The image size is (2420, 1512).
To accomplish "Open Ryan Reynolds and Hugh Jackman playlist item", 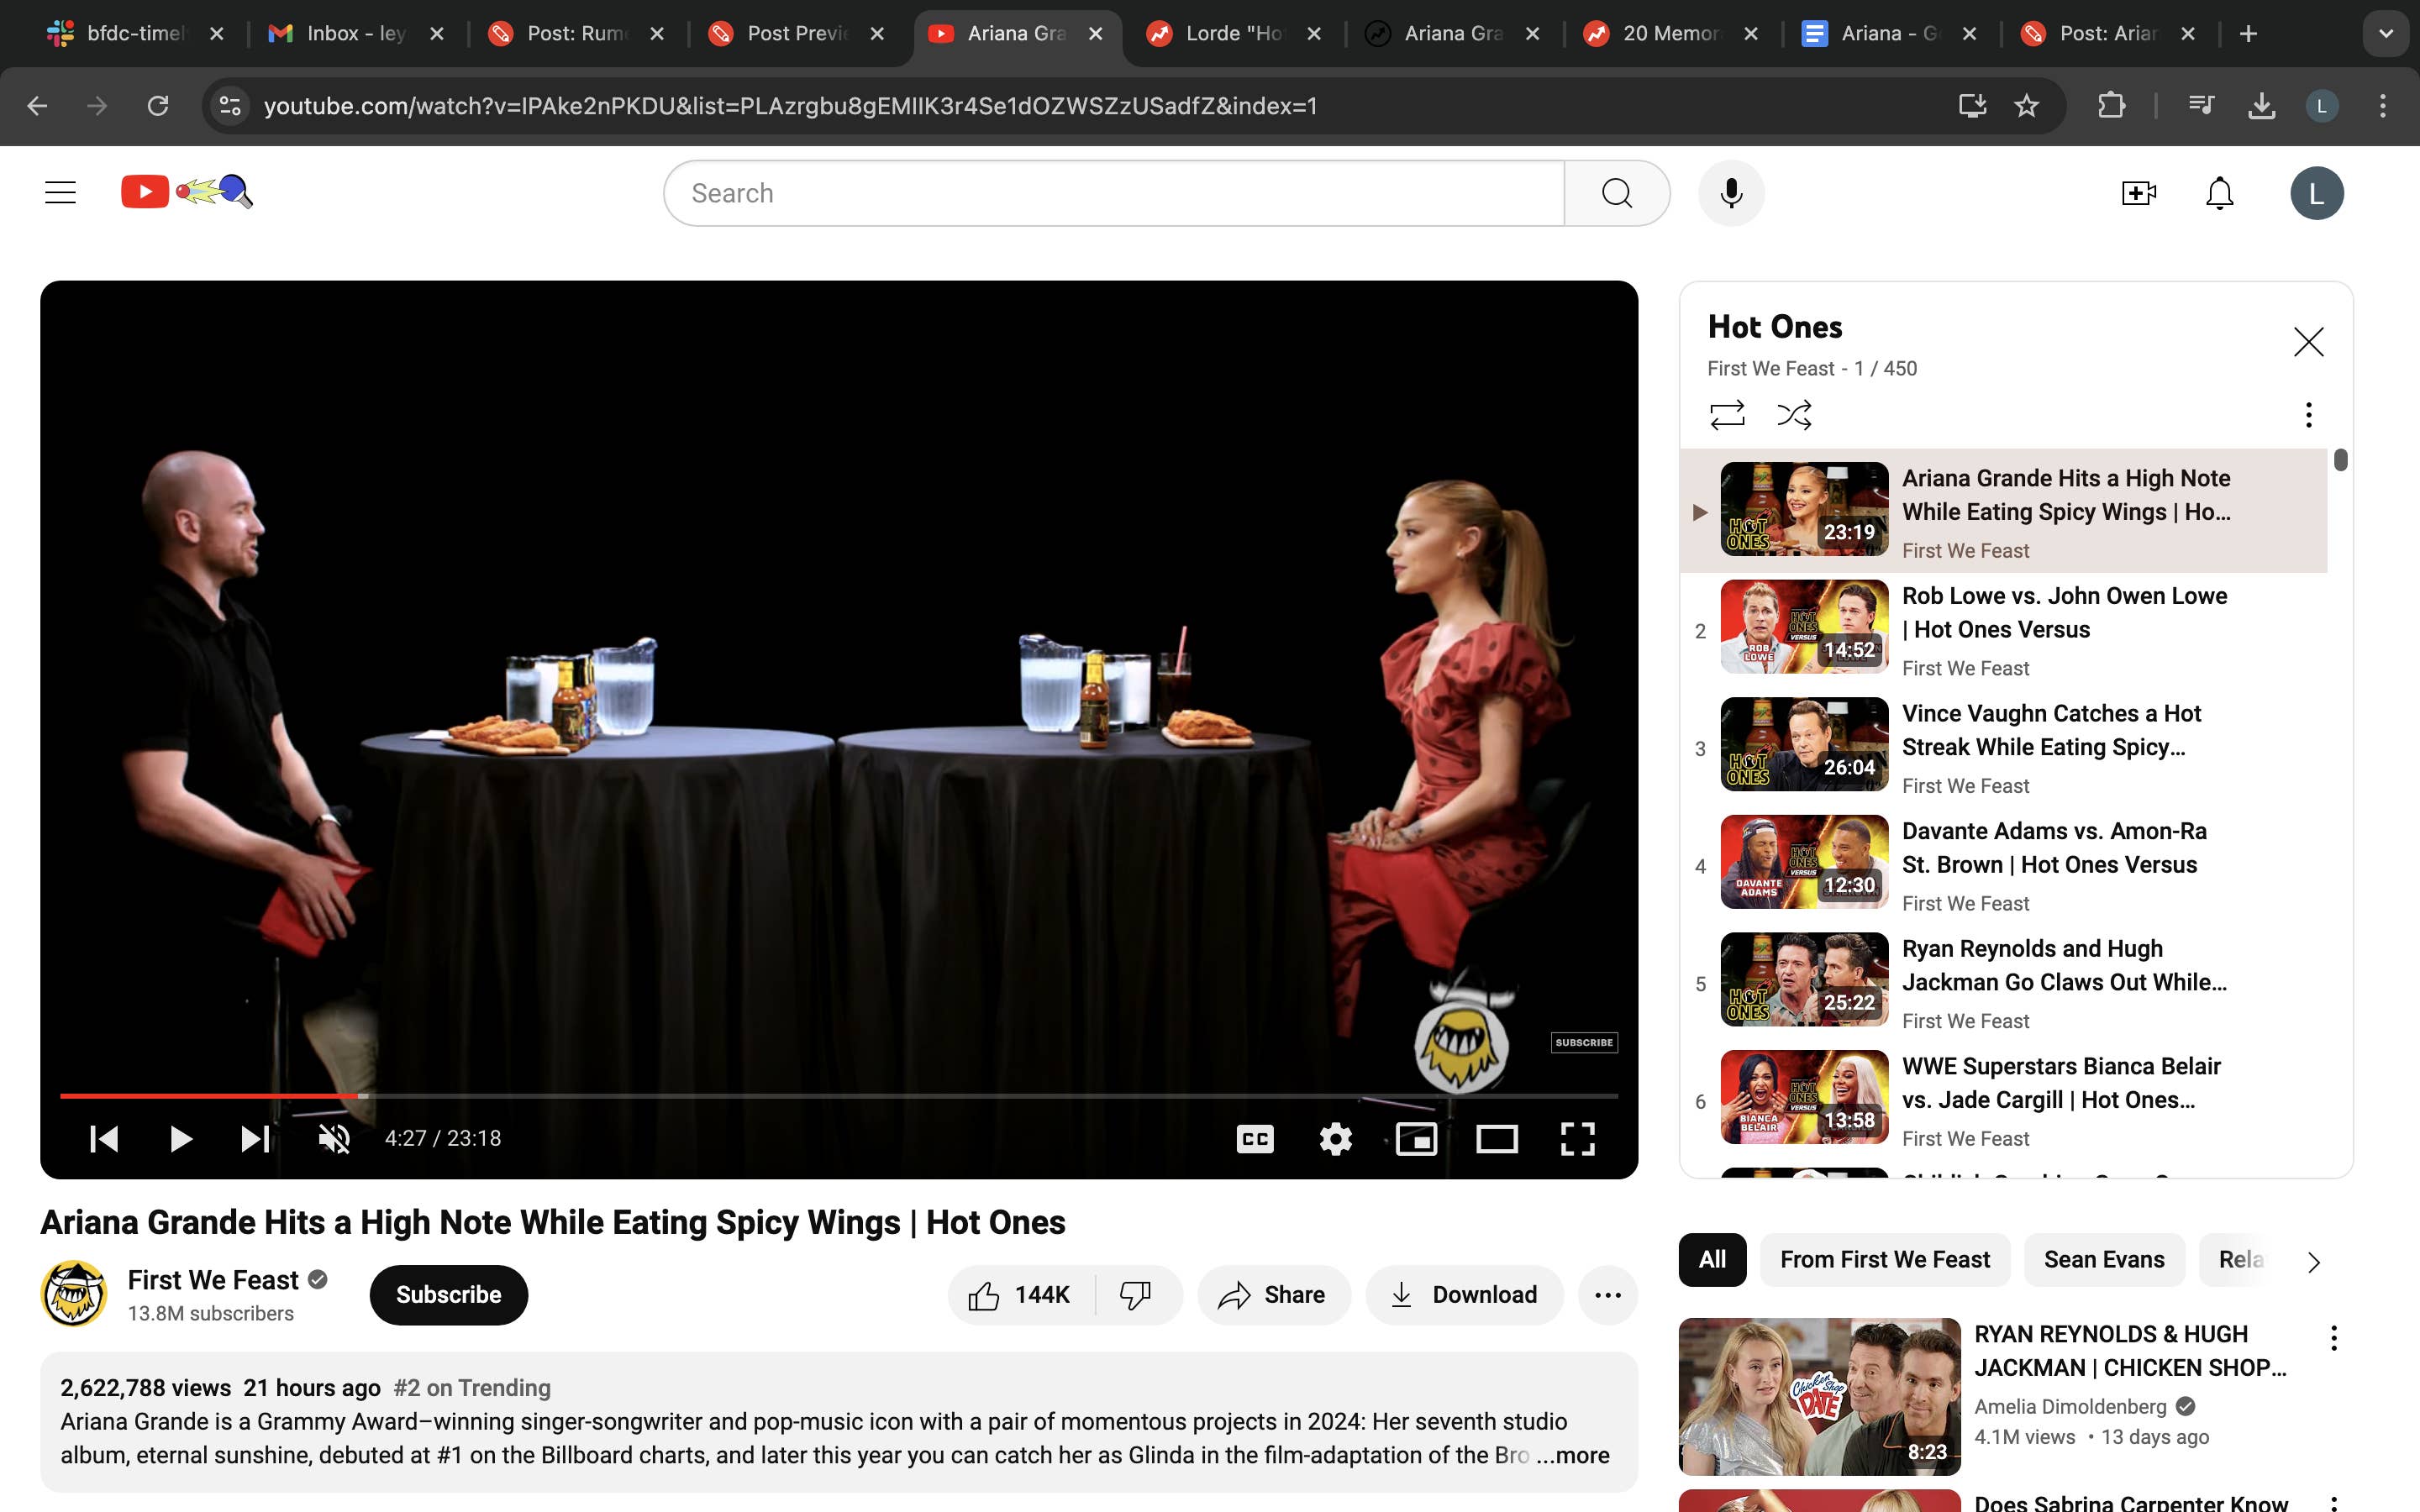I will [2003, 982].
